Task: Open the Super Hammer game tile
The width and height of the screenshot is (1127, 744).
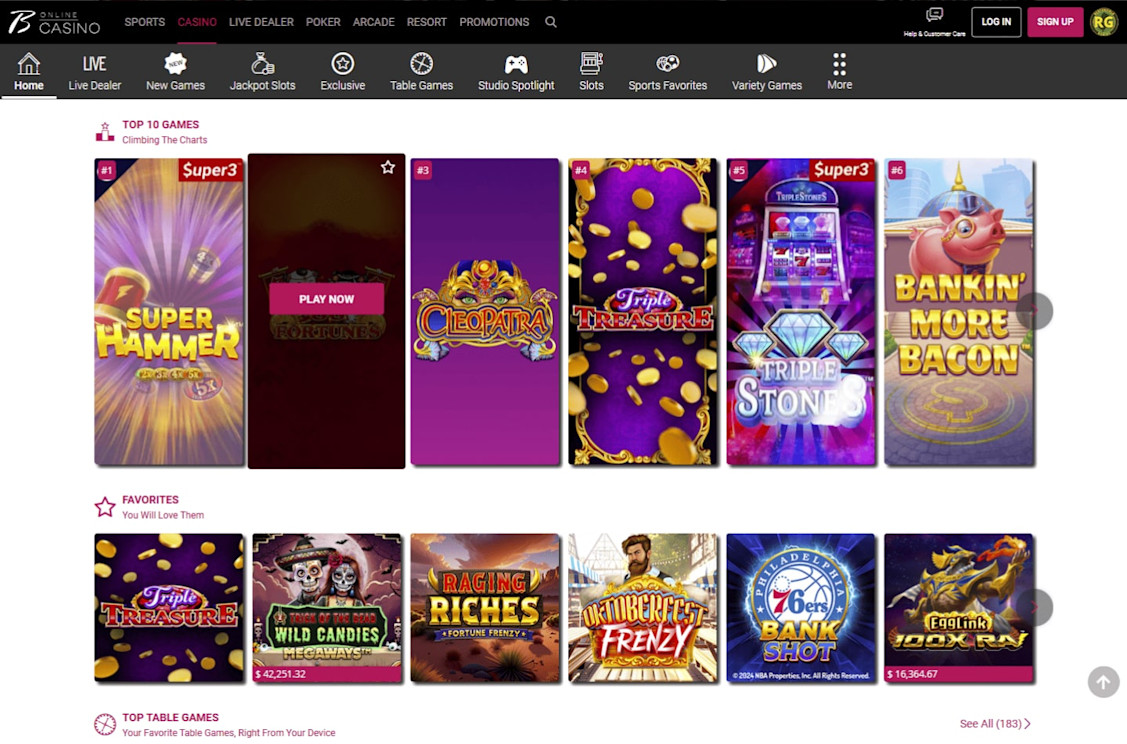Action: coord(169,312)
